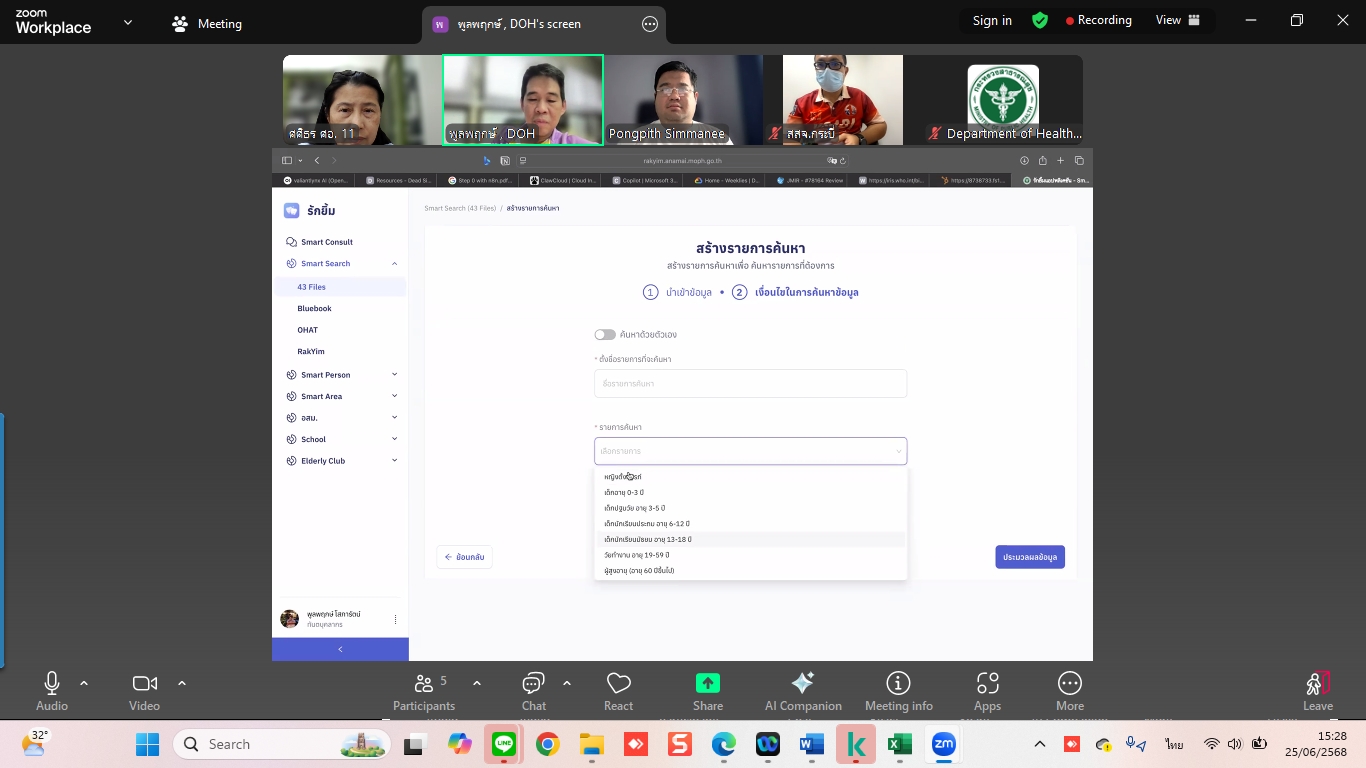The height and width of the screenshot is (768, 1366).
Task: Click the shared browser's share icon
Action: click(1043, 161)
